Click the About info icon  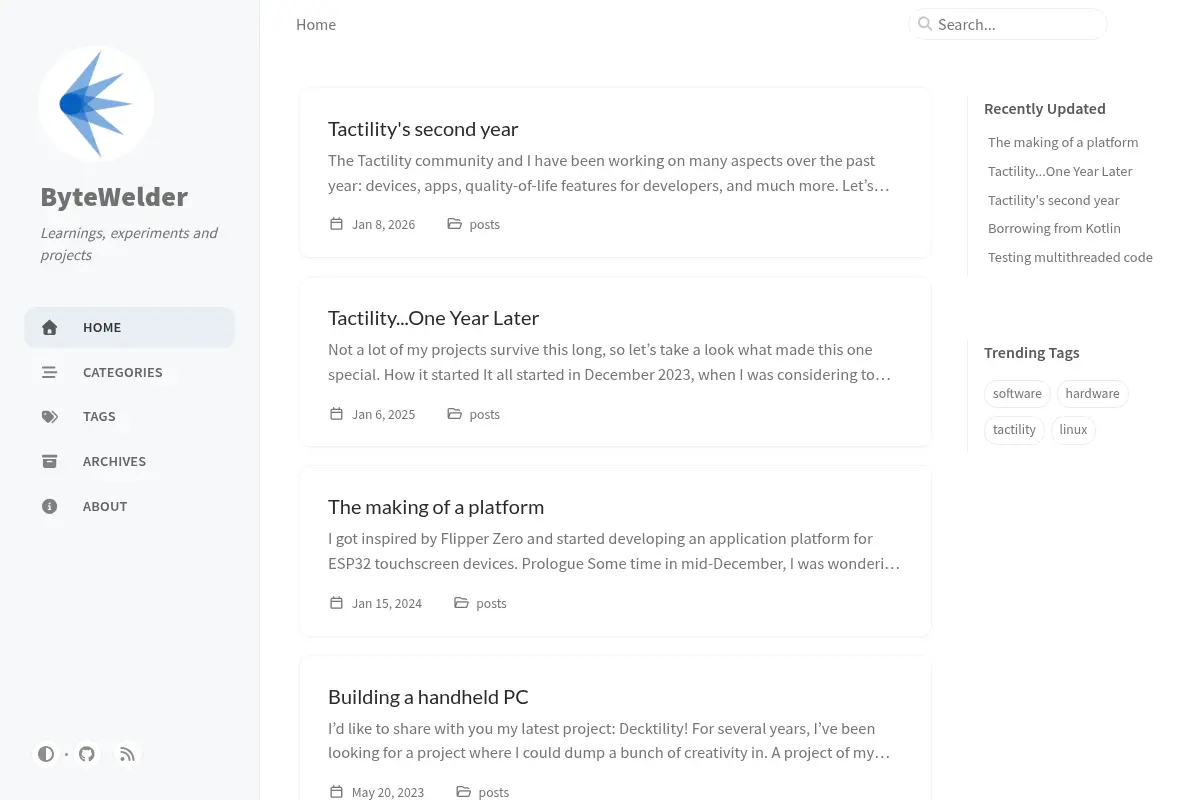(x=49, y=506)
